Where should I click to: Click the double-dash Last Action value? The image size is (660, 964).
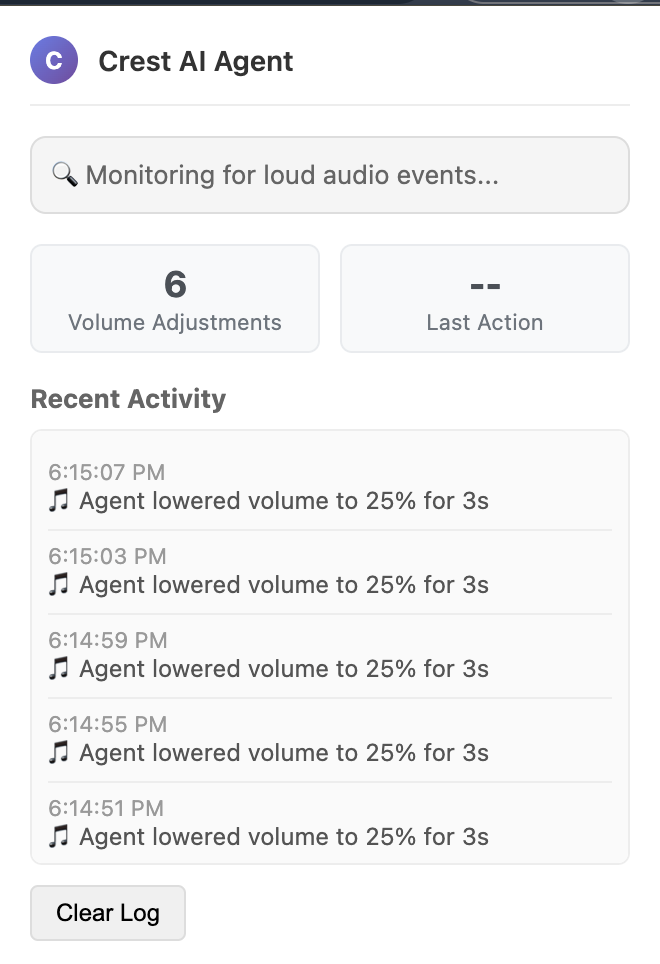[485, 285]
